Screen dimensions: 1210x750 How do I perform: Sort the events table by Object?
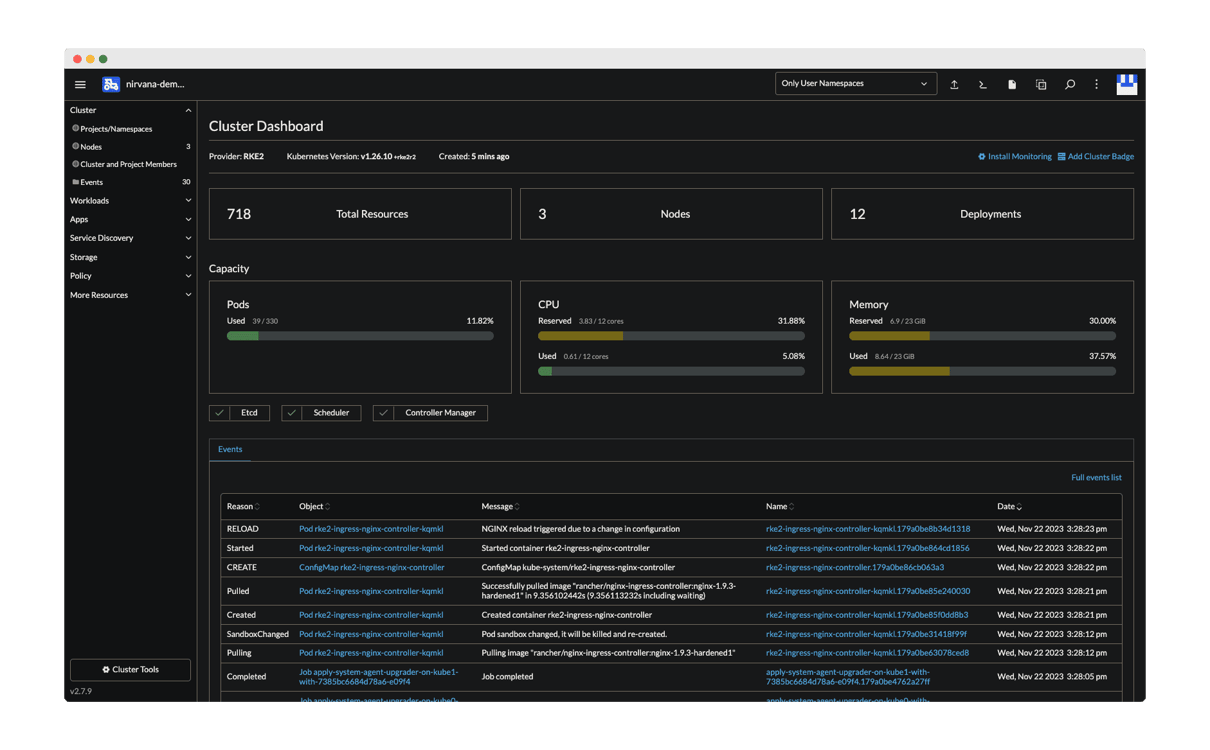(x=314, y=507)
